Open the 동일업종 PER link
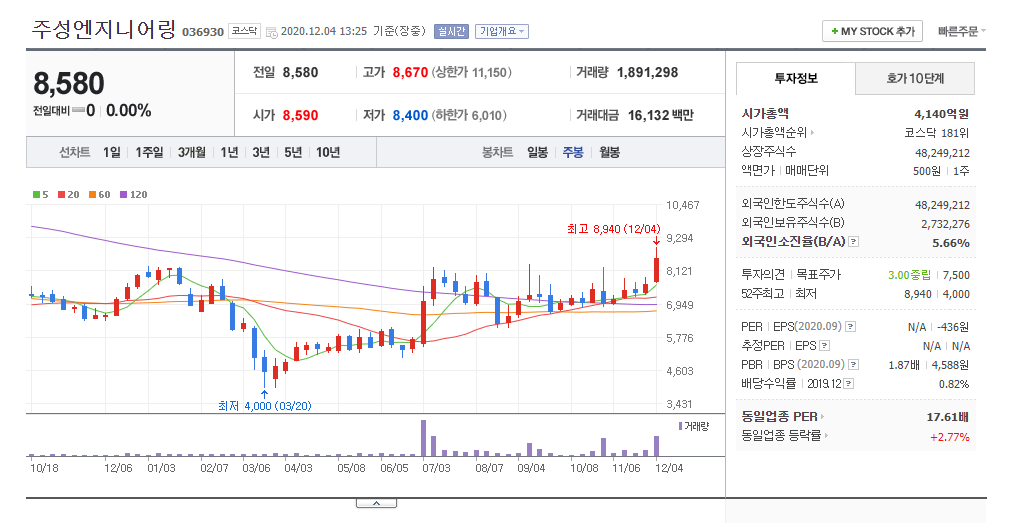Viewport: 1013px width, 523px height. (x=780, y=417)
